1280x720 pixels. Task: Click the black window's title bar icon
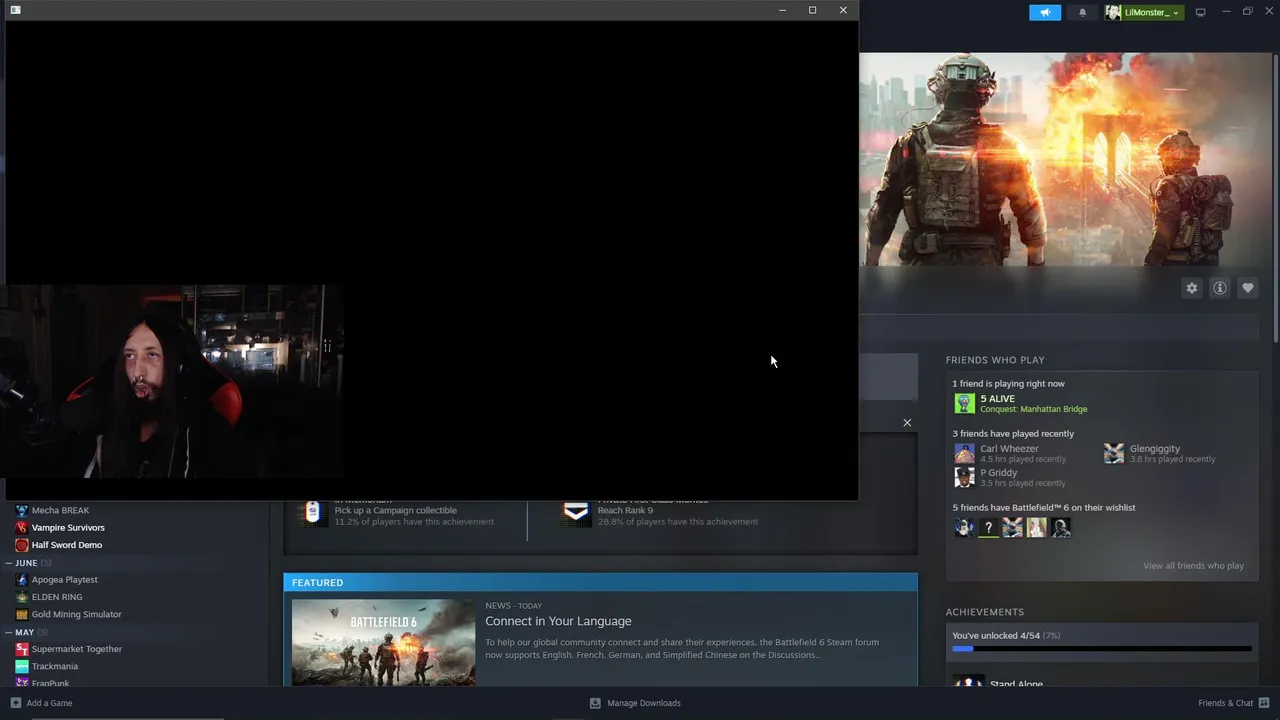click(x=15, y=10)
